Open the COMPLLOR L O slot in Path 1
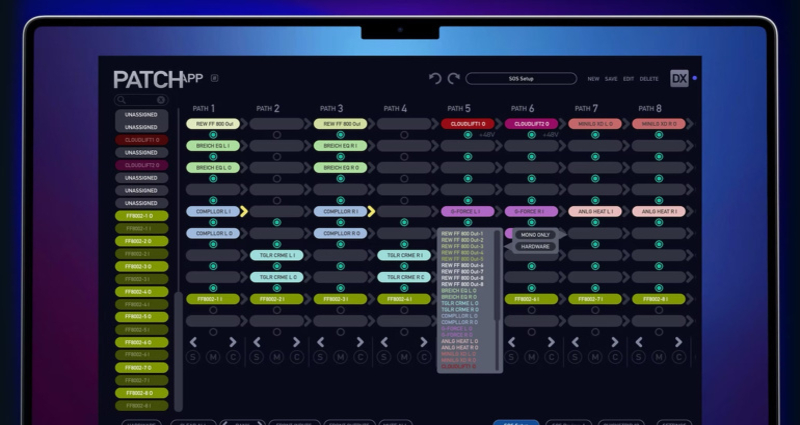Viewport: 800px width, 425px height. (213, 233)
